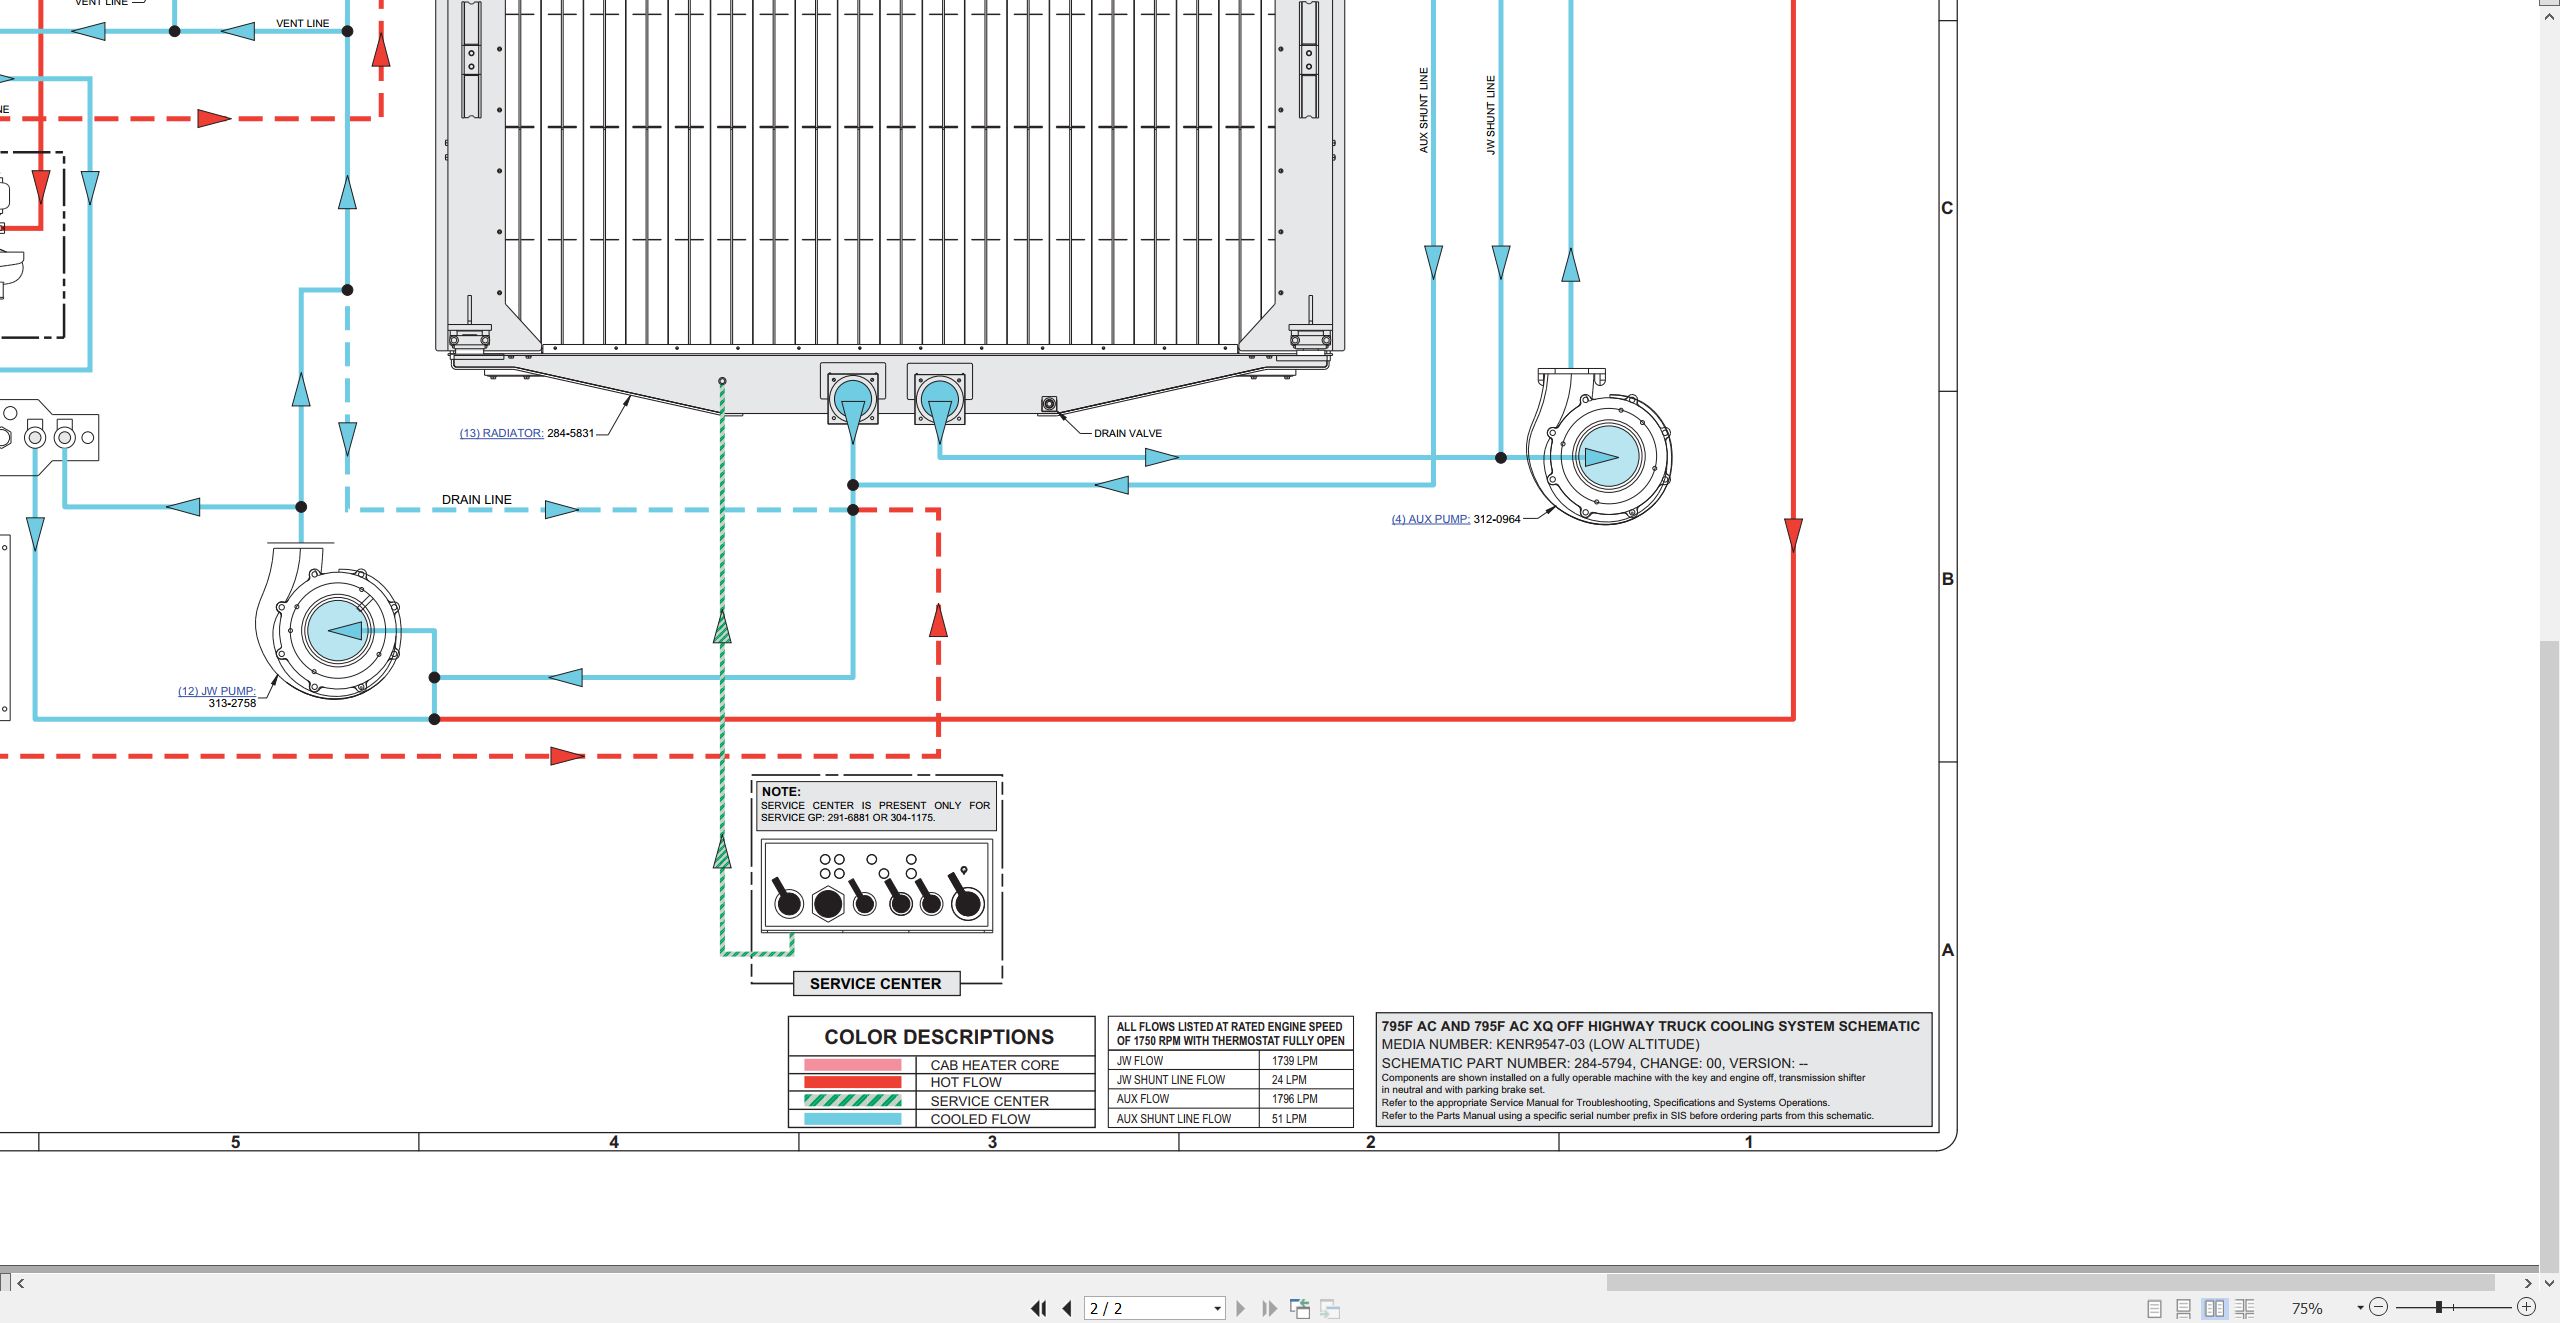Click the SCHEMATIC PART NUMBER line
This screenshot has width=2560, height=1323.
(x=1595, y=1063)
